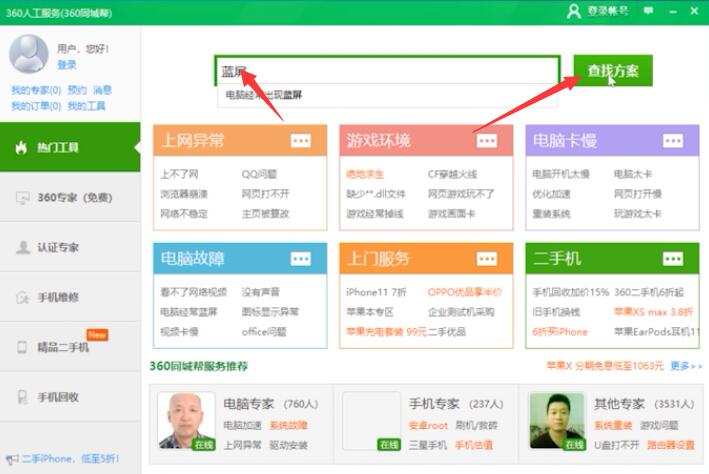
Task: Click the phone icon beside 精品二手机
Action: [22, 347]
